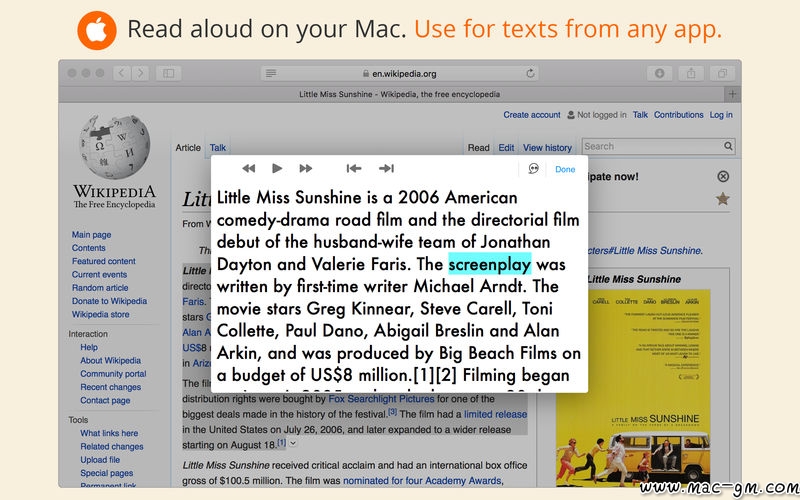Follow nominated for four Academy Awards link
The height and width of the screenshot is (500, 800).
[x=423, y=481]
